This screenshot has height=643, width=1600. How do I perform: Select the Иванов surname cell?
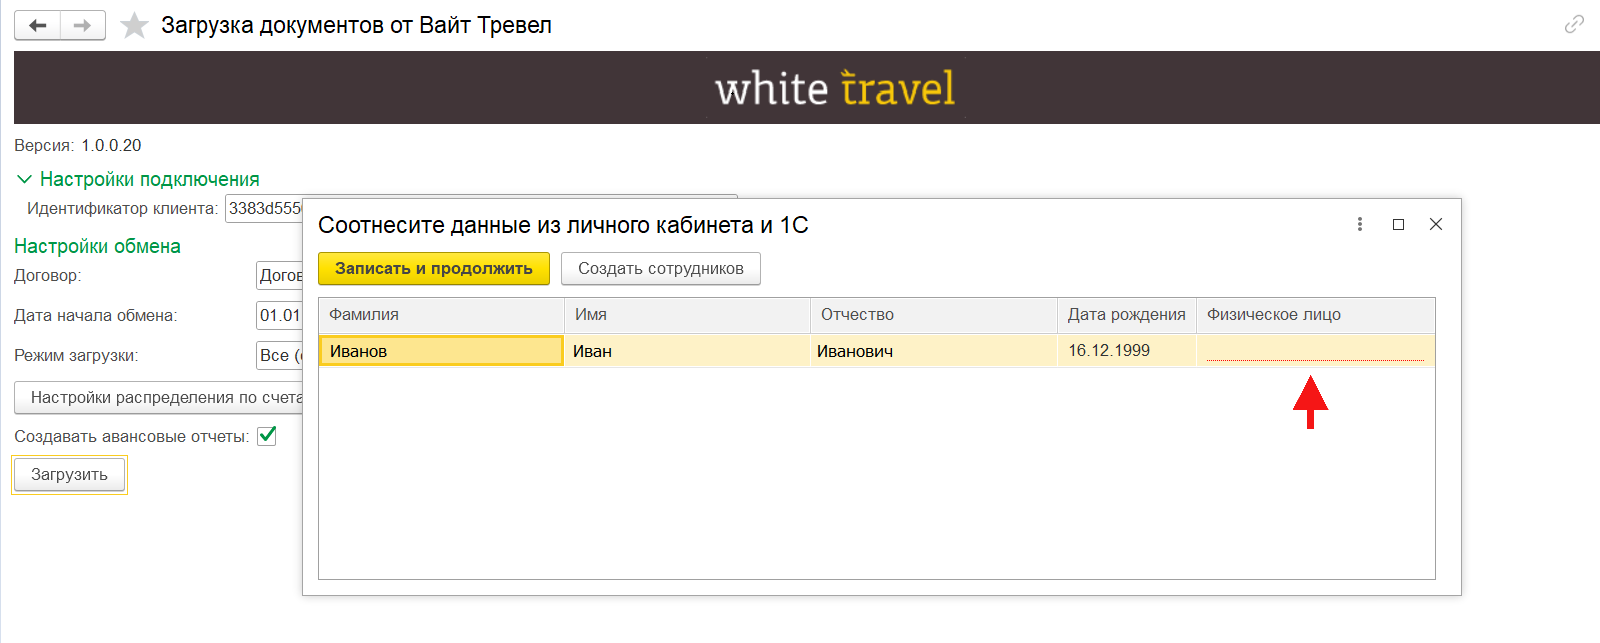[x=441, y=351]
